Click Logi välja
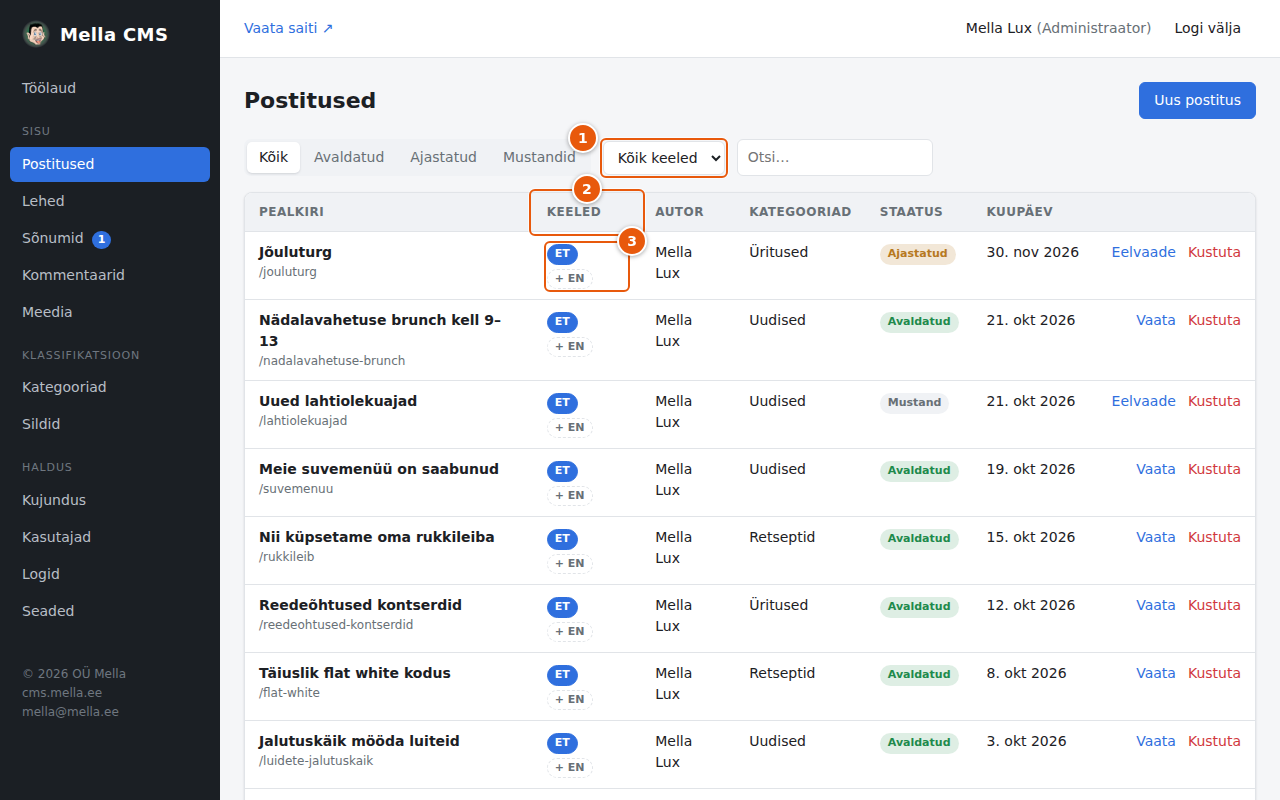Viewport: 1280px width, 800px height. pyautogui.click(x=1208, y=28)
